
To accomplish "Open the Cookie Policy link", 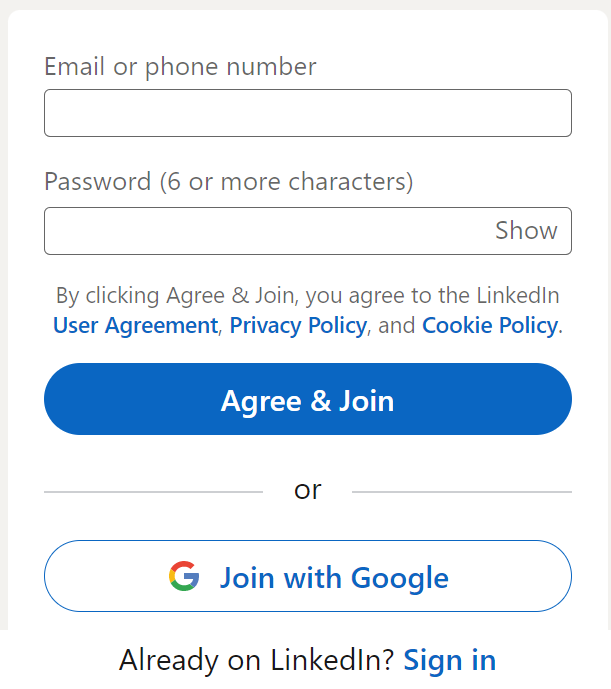I will click(x=489, y=325).
